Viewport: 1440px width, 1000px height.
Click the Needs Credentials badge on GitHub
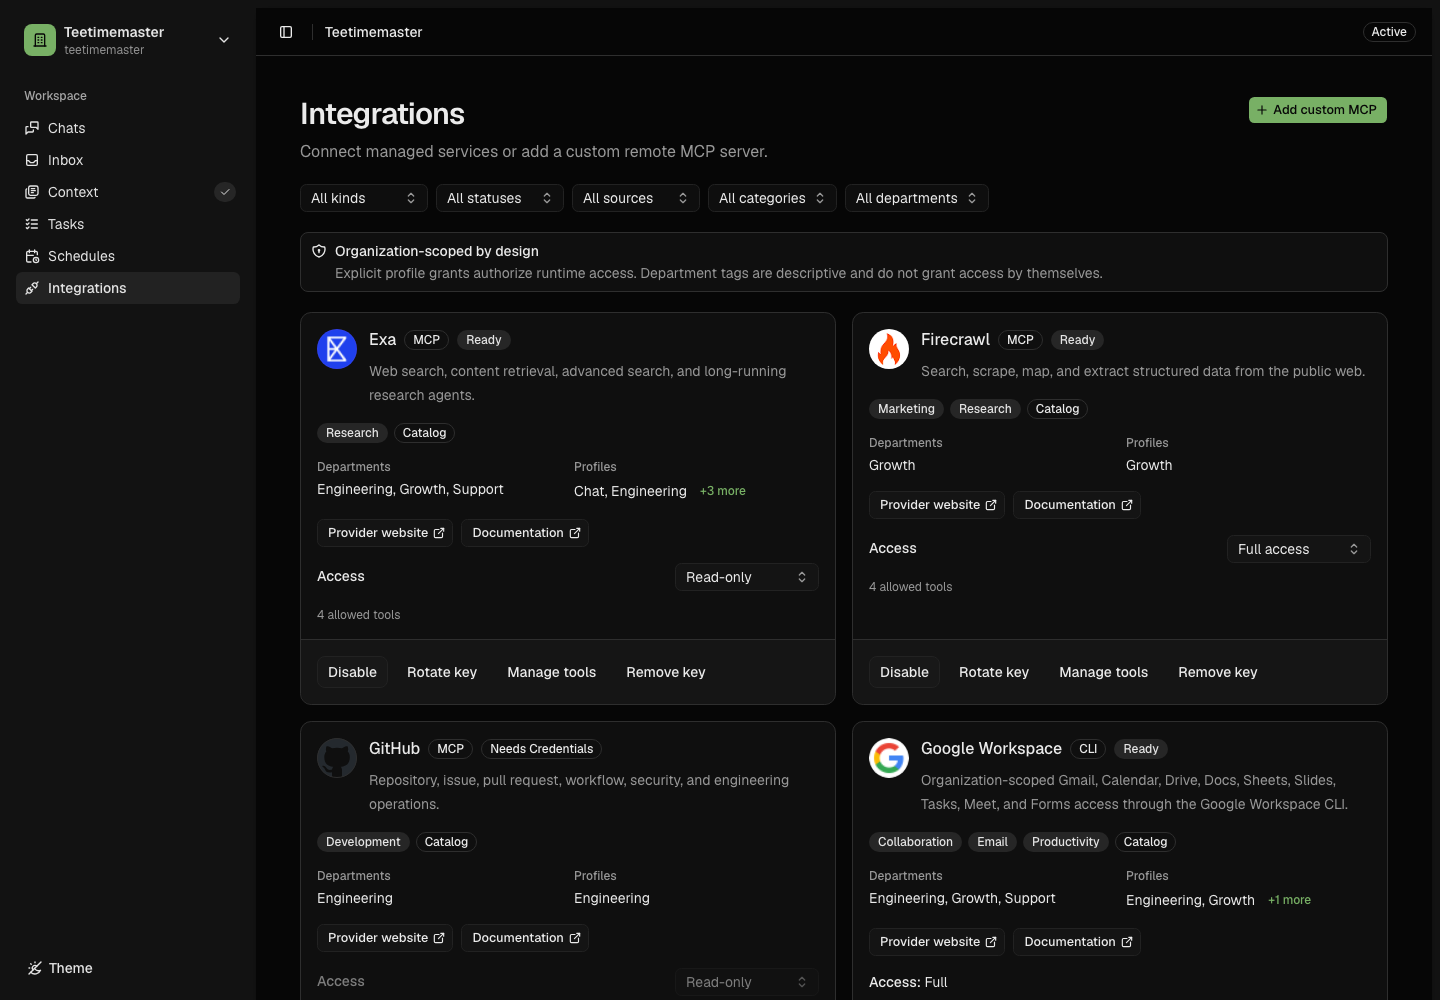tap(542, 749)
